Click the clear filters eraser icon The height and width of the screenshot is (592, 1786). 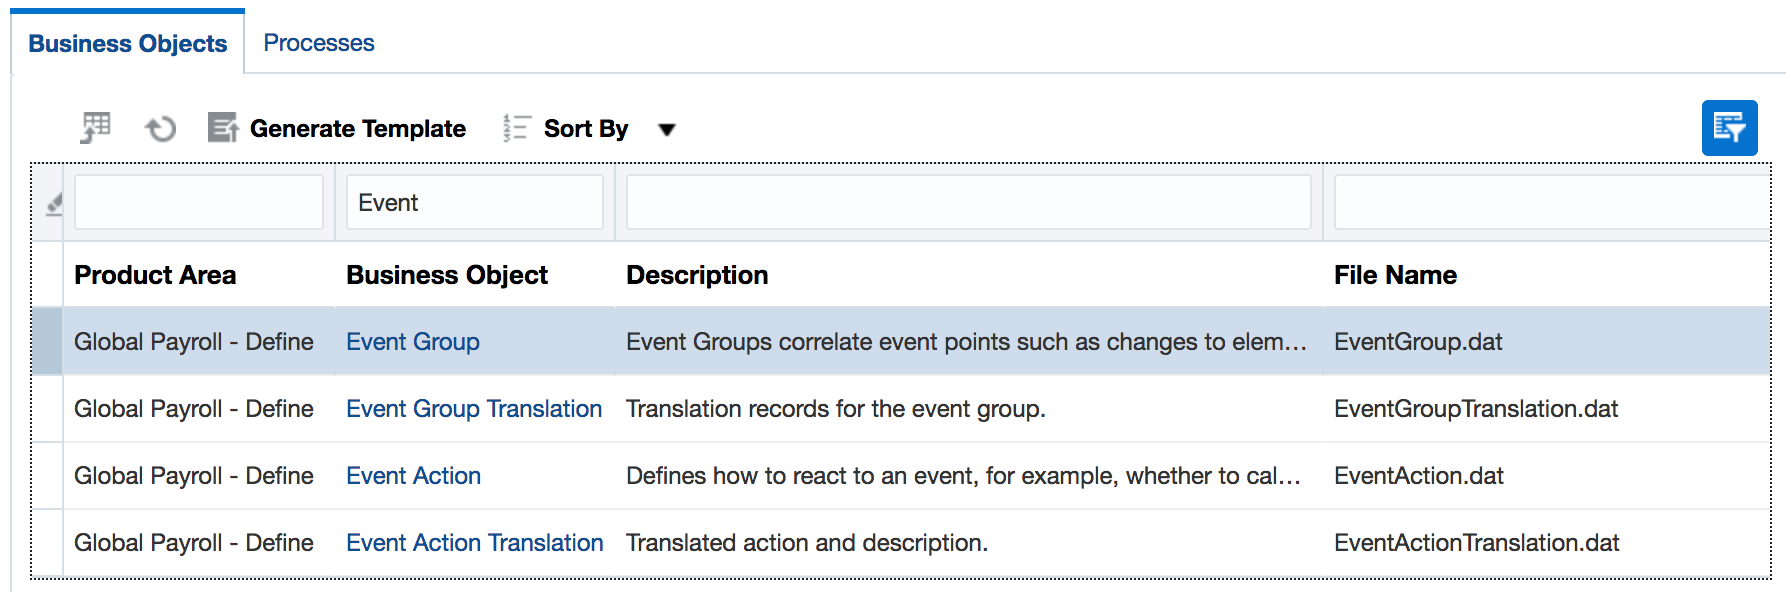click(54, 204)
